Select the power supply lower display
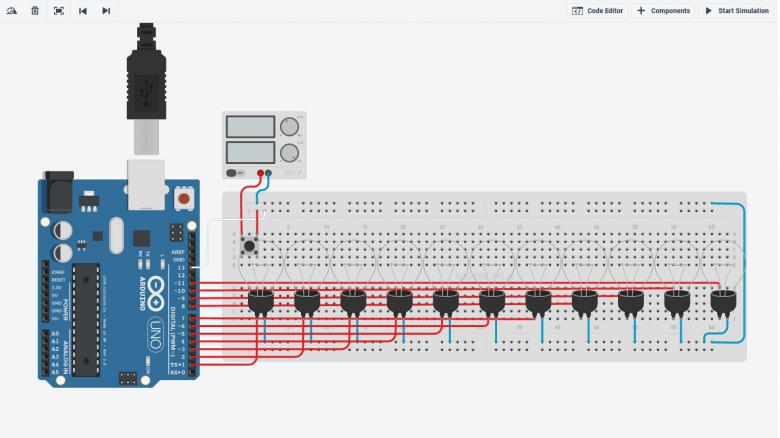The width and height of the screenshot is (780, 438). (x=250, y=153)
